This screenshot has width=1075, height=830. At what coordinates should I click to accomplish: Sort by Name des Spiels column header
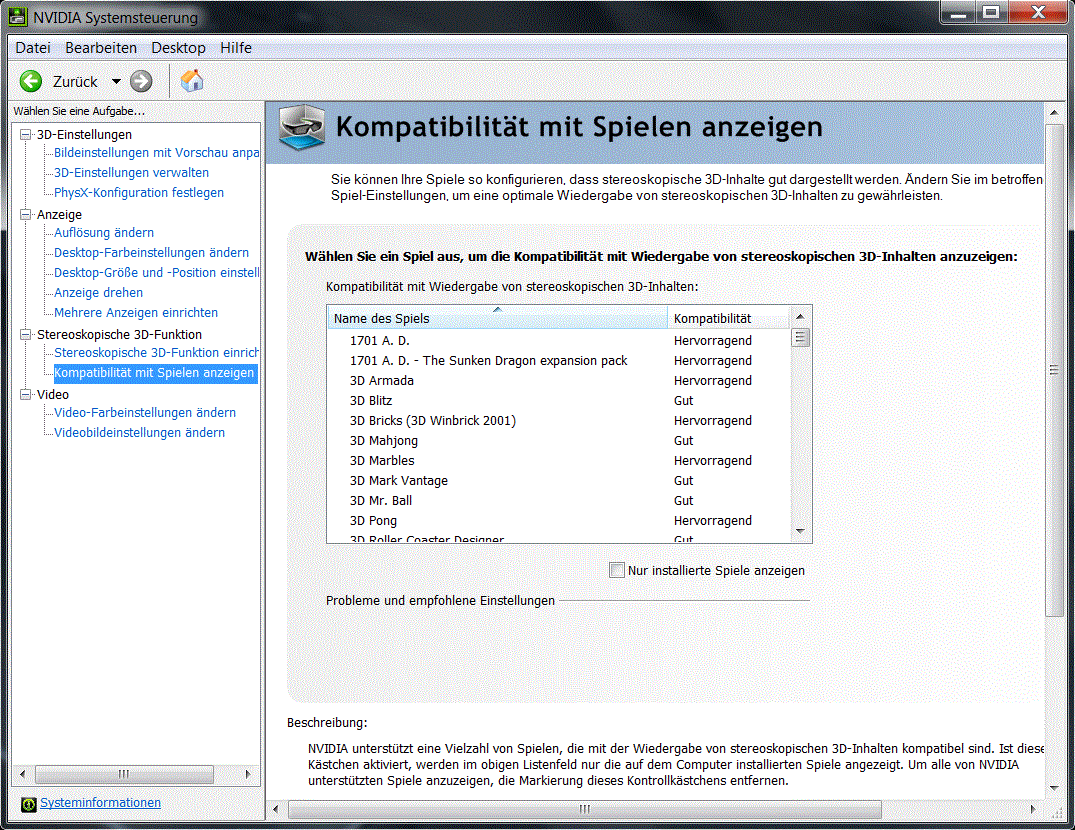point(498,318)
